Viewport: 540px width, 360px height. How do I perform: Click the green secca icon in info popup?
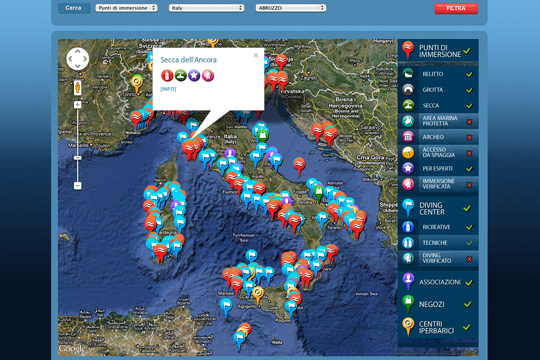(180, 75)
